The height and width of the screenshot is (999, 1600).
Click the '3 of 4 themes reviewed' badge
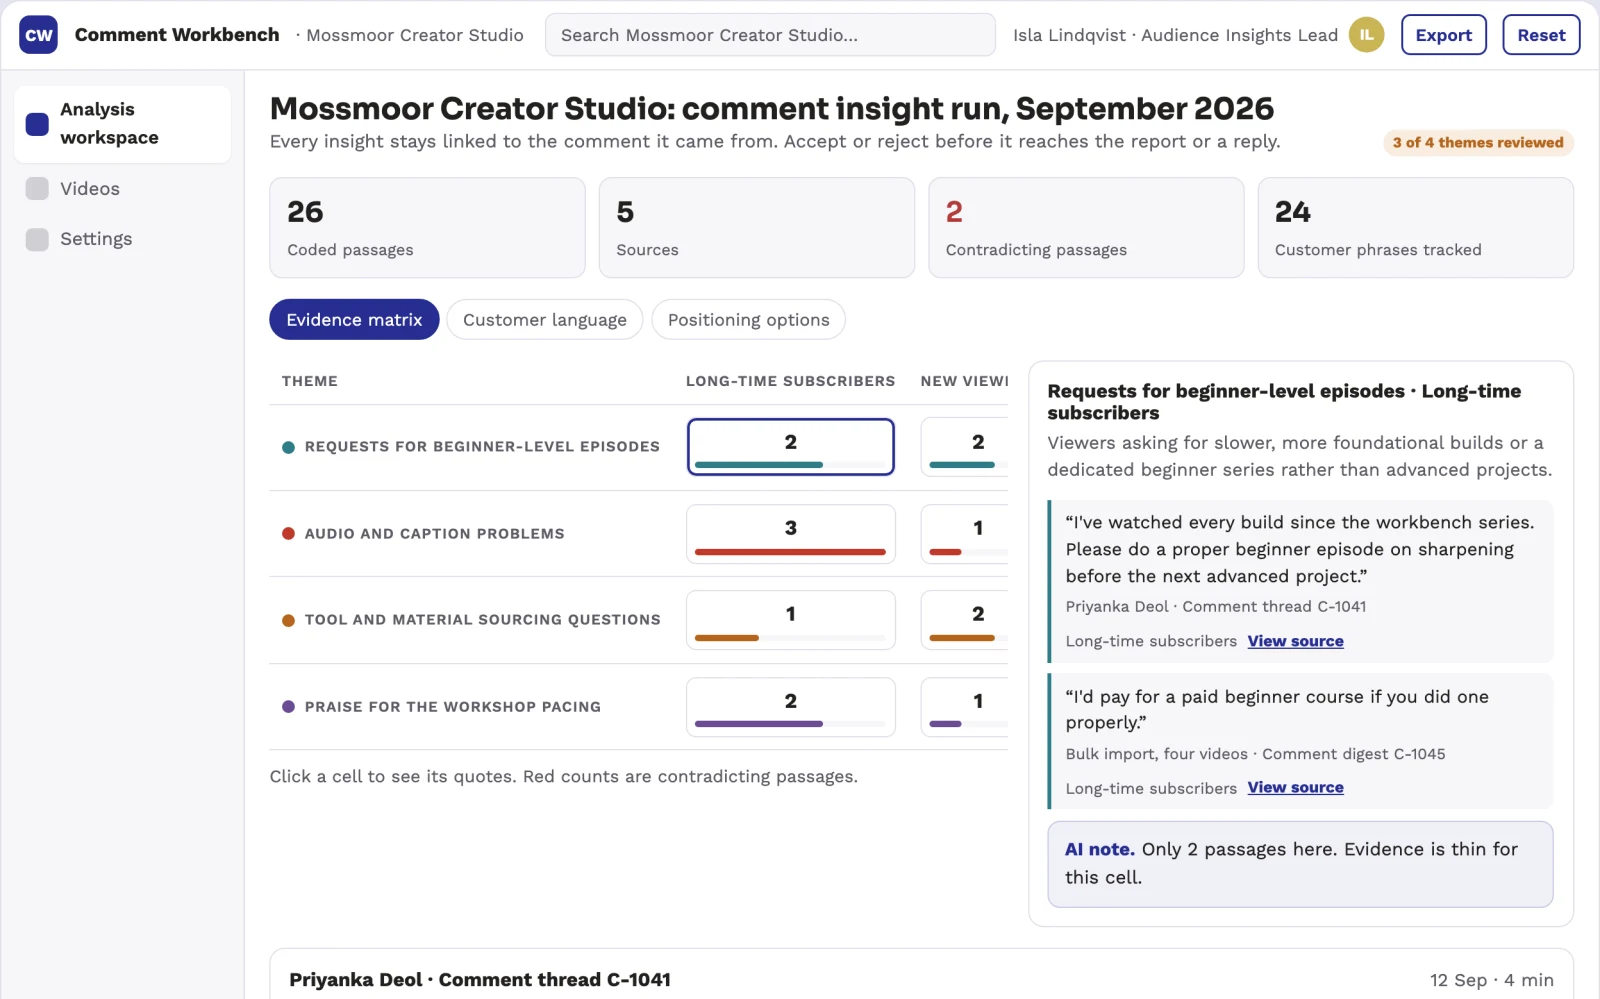tap(1478, 143)
